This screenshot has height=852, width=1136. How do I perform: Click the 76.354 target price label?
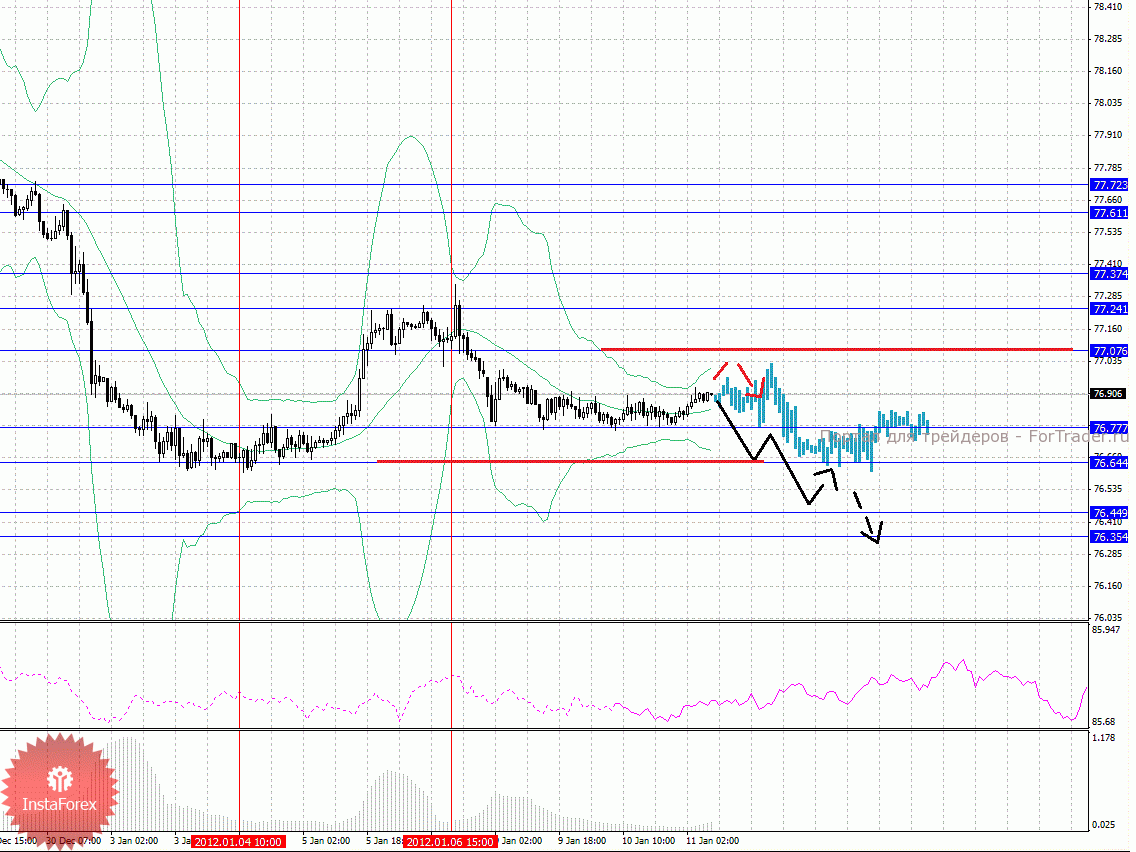tap(1110, 537)
